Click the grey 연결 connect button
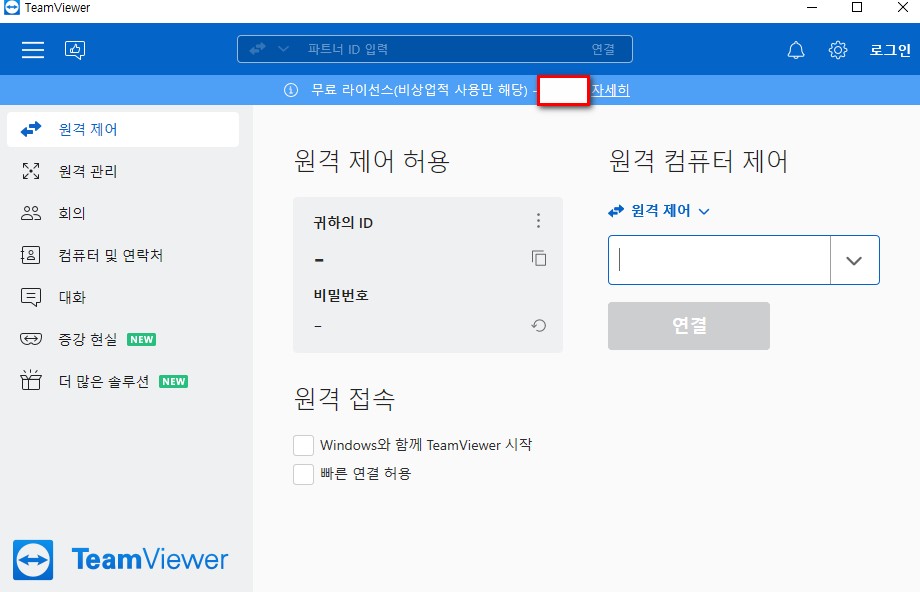Image resolution: width=920 pixels, height=592 pixels. pyautogui.click(x=689, y=326)
